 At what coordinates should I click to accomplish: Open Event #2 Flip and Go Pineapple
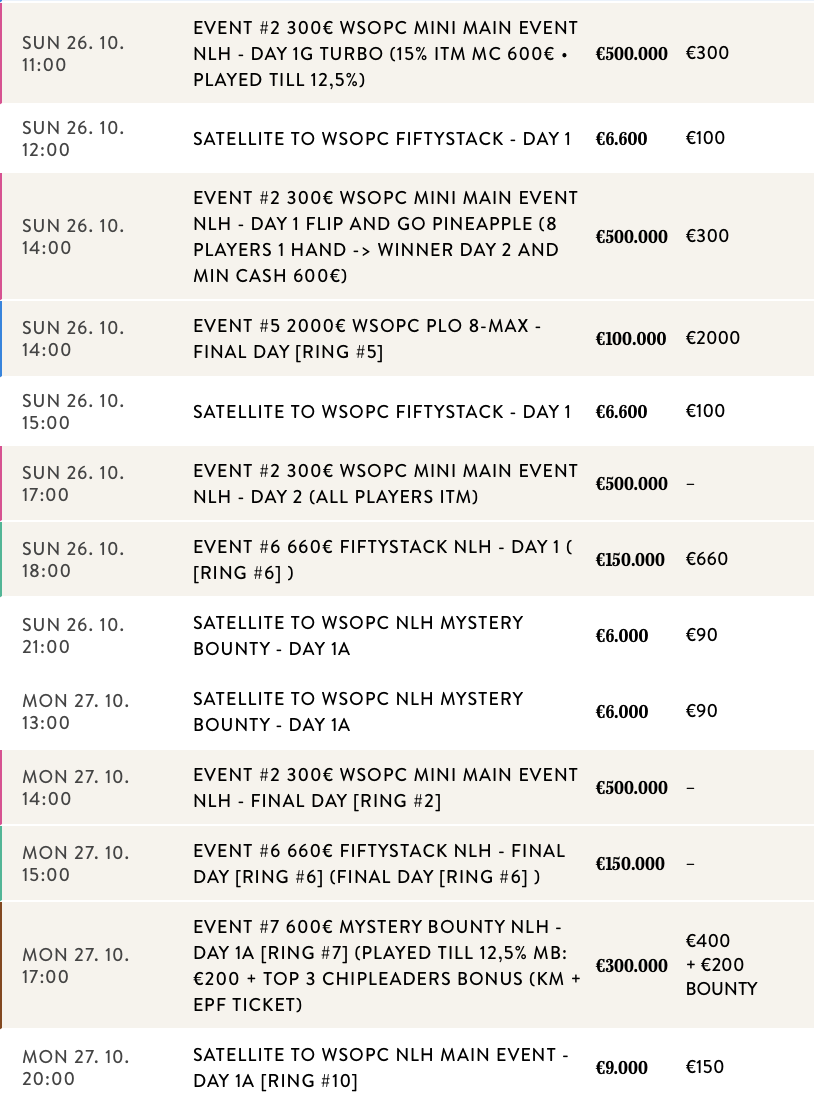point(386,237)
